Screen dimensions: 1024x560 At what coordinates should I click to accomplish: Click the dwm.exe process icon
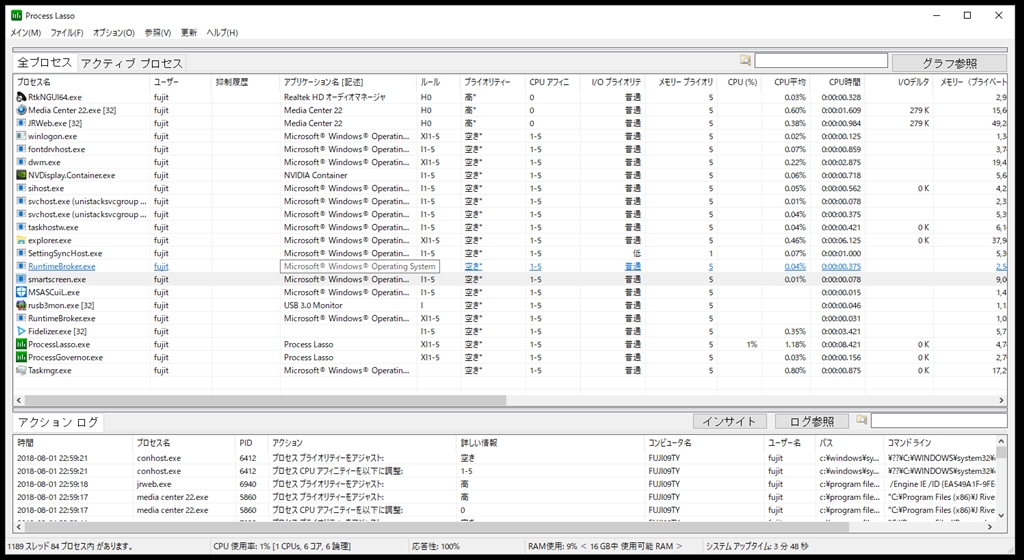click(x=21, y=162)
